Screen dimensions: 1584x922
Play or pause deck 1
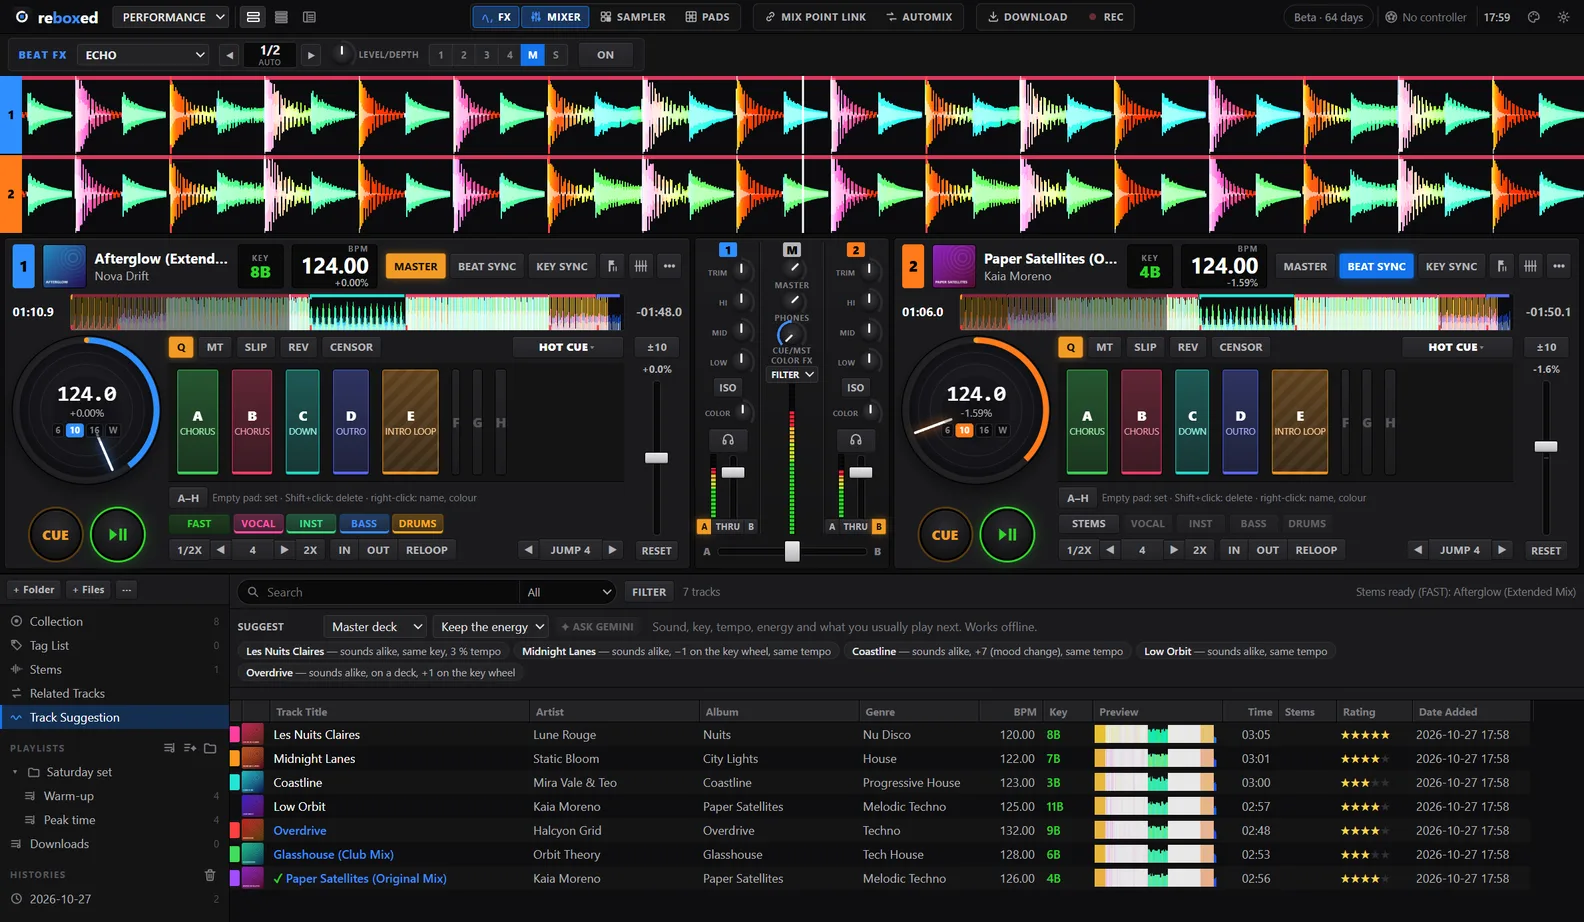tap(118, 535)
